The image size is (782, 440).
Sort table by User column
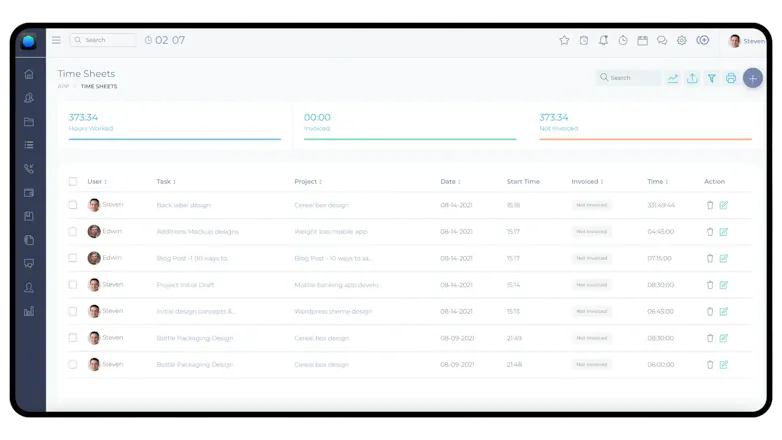pos(97,182)
